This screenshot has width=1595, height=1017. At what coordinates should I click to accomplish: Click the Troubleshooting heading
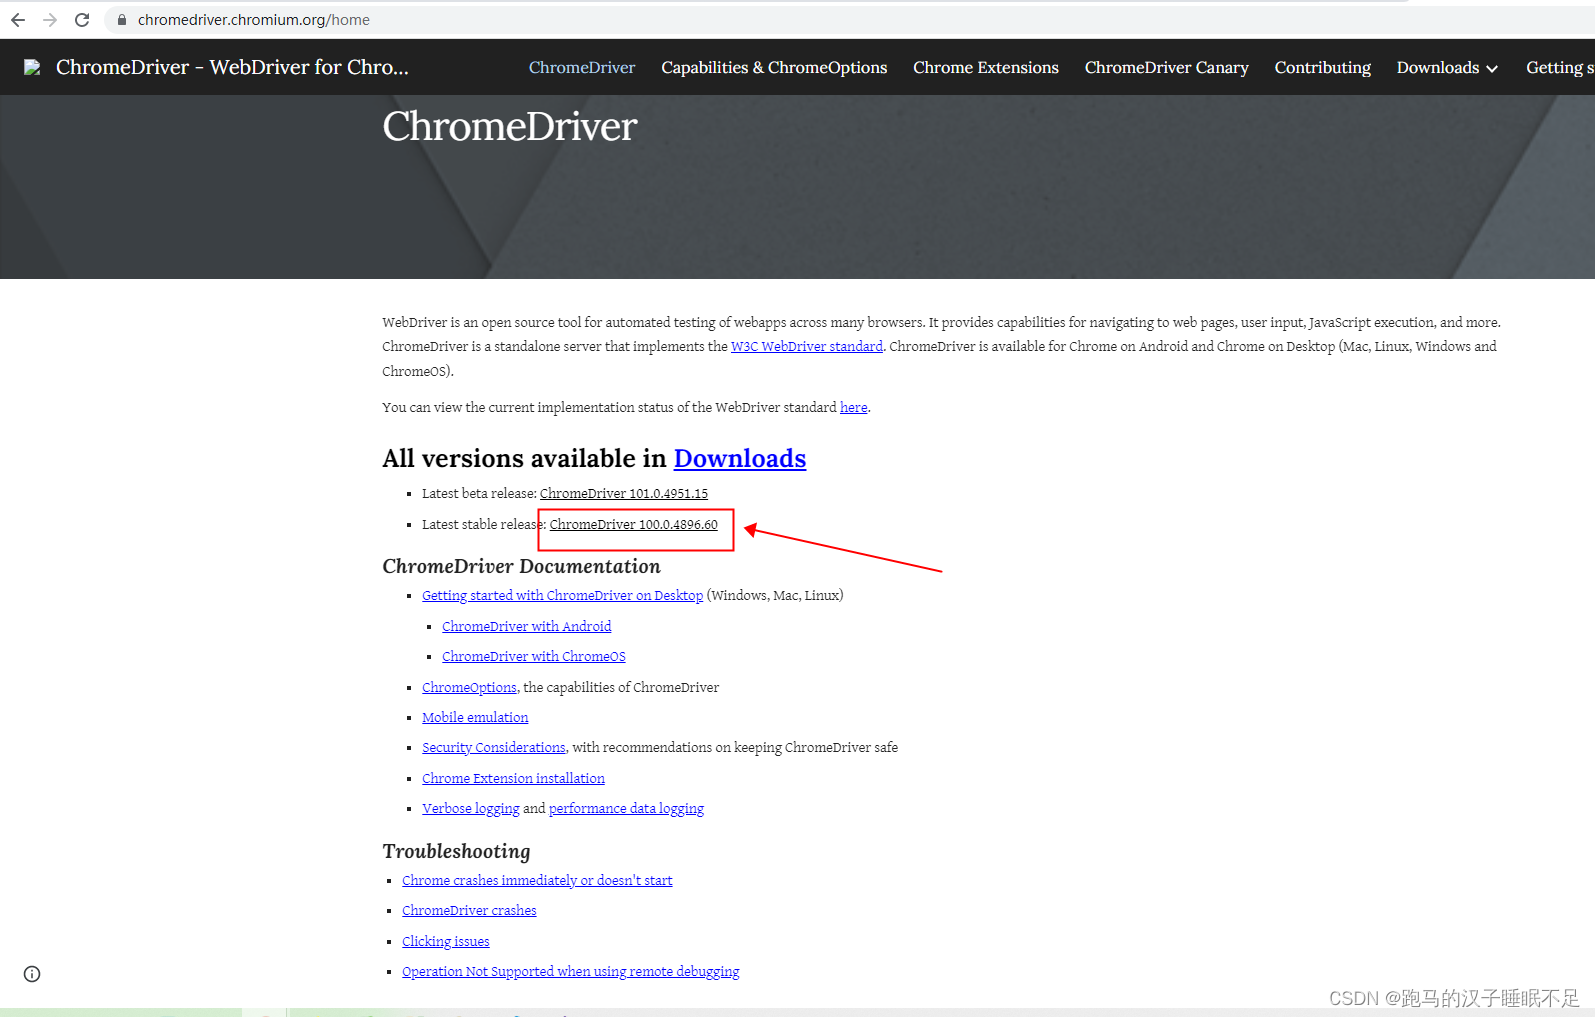coord(456,851)
